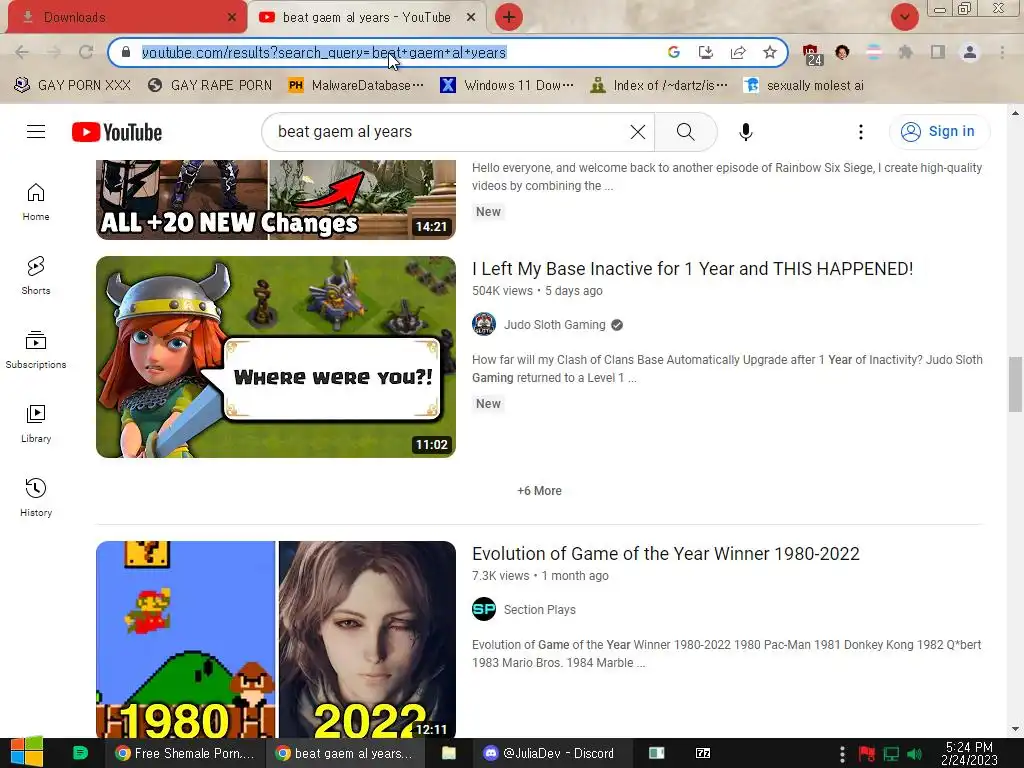Click the install app icon in address bar

tap(706, 52)
